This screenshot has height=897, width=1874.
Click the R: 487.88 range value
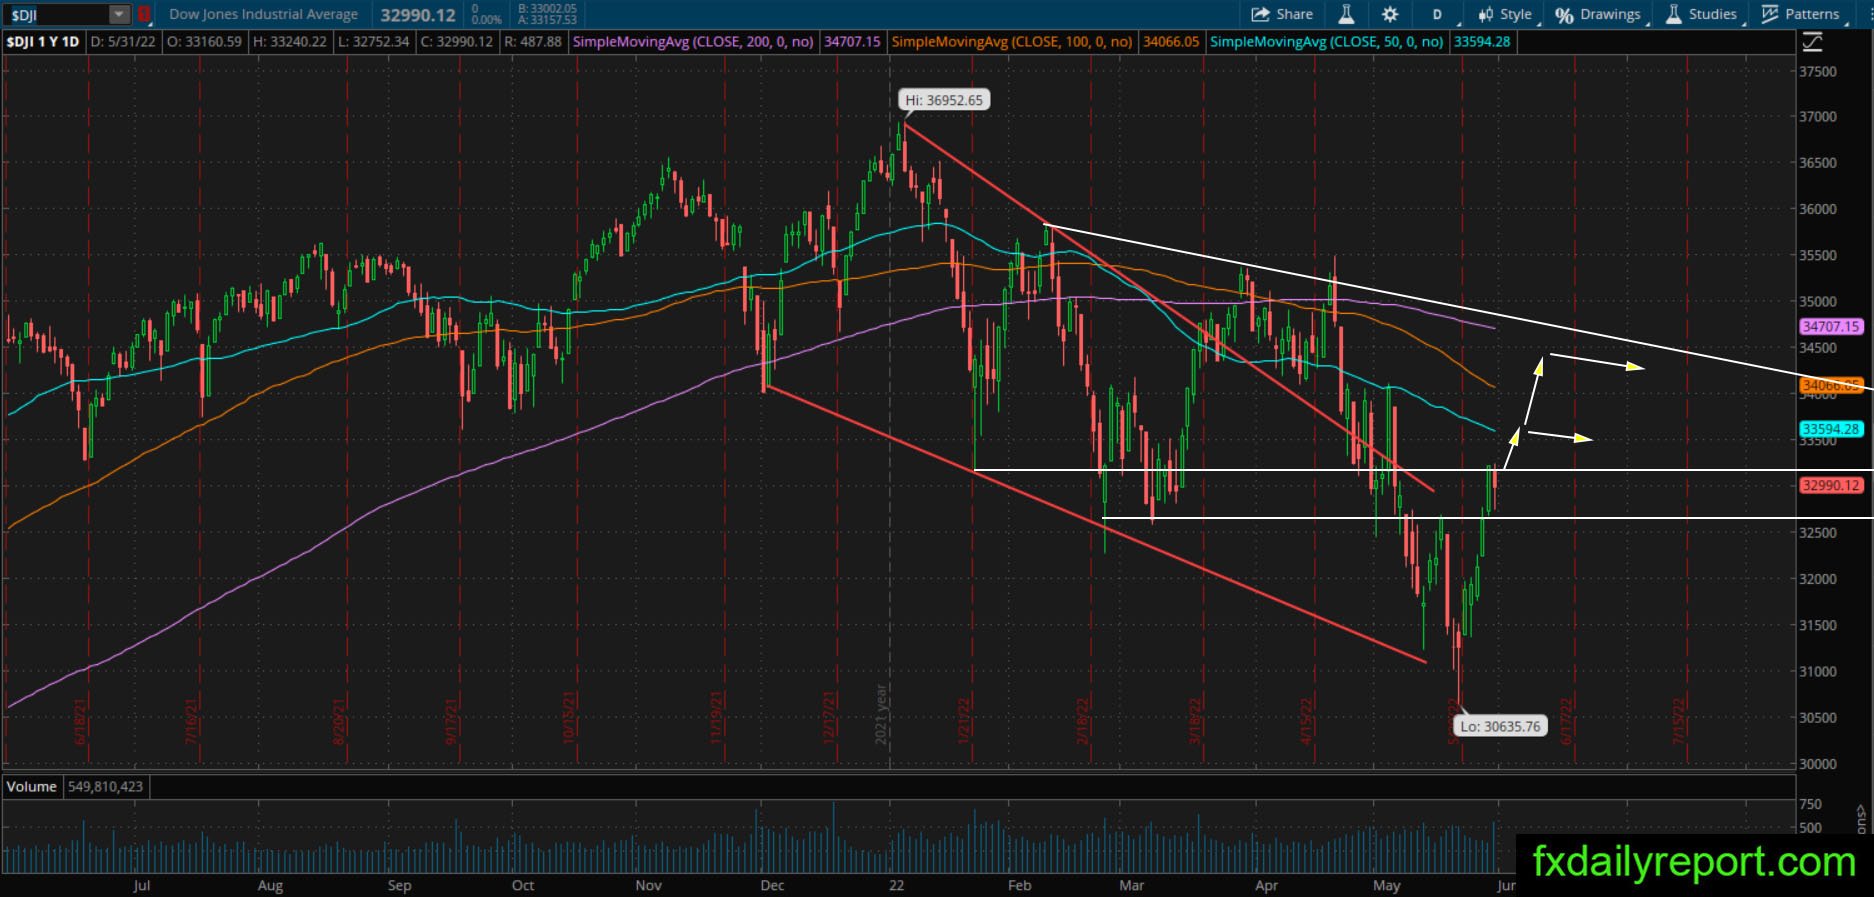tap(533, 42)
